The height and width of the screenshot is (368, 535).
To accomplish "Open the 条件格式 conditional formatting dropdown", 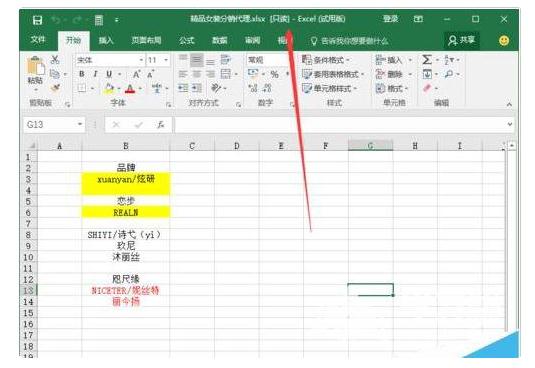I will pos(326,60).
